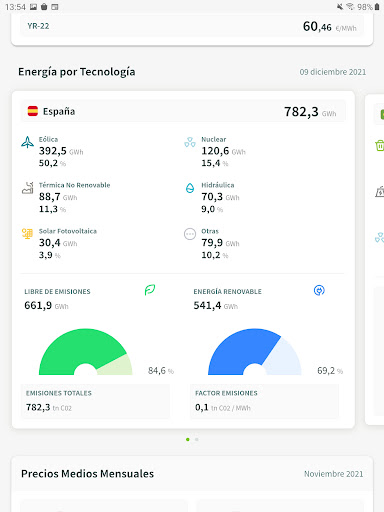Select the 09 diciembre 2021 date
Image resolution: width=384 pixels, height=512 pixels.
point(333,72)
